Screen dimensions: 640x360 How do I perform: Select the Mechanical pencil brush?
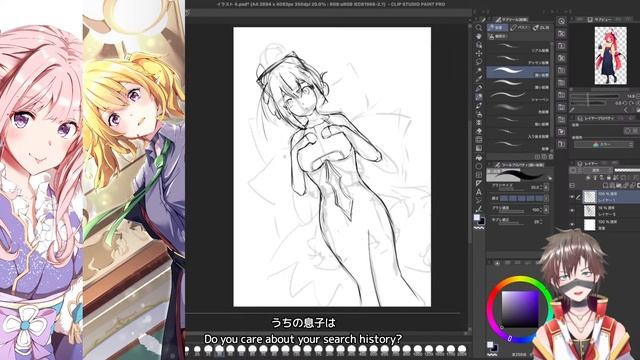tap(518, 97)
